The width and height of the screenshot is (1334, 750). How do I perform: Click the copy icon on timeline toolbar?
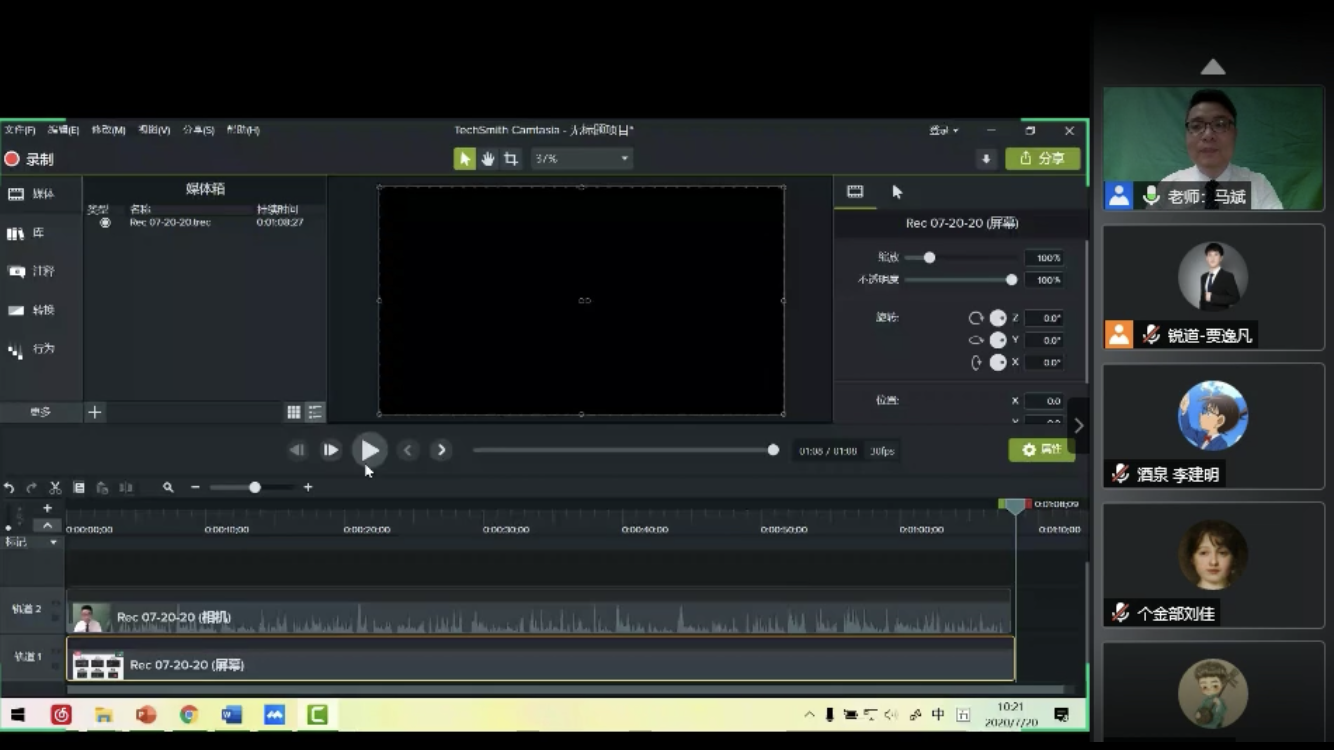pos(79,488)
